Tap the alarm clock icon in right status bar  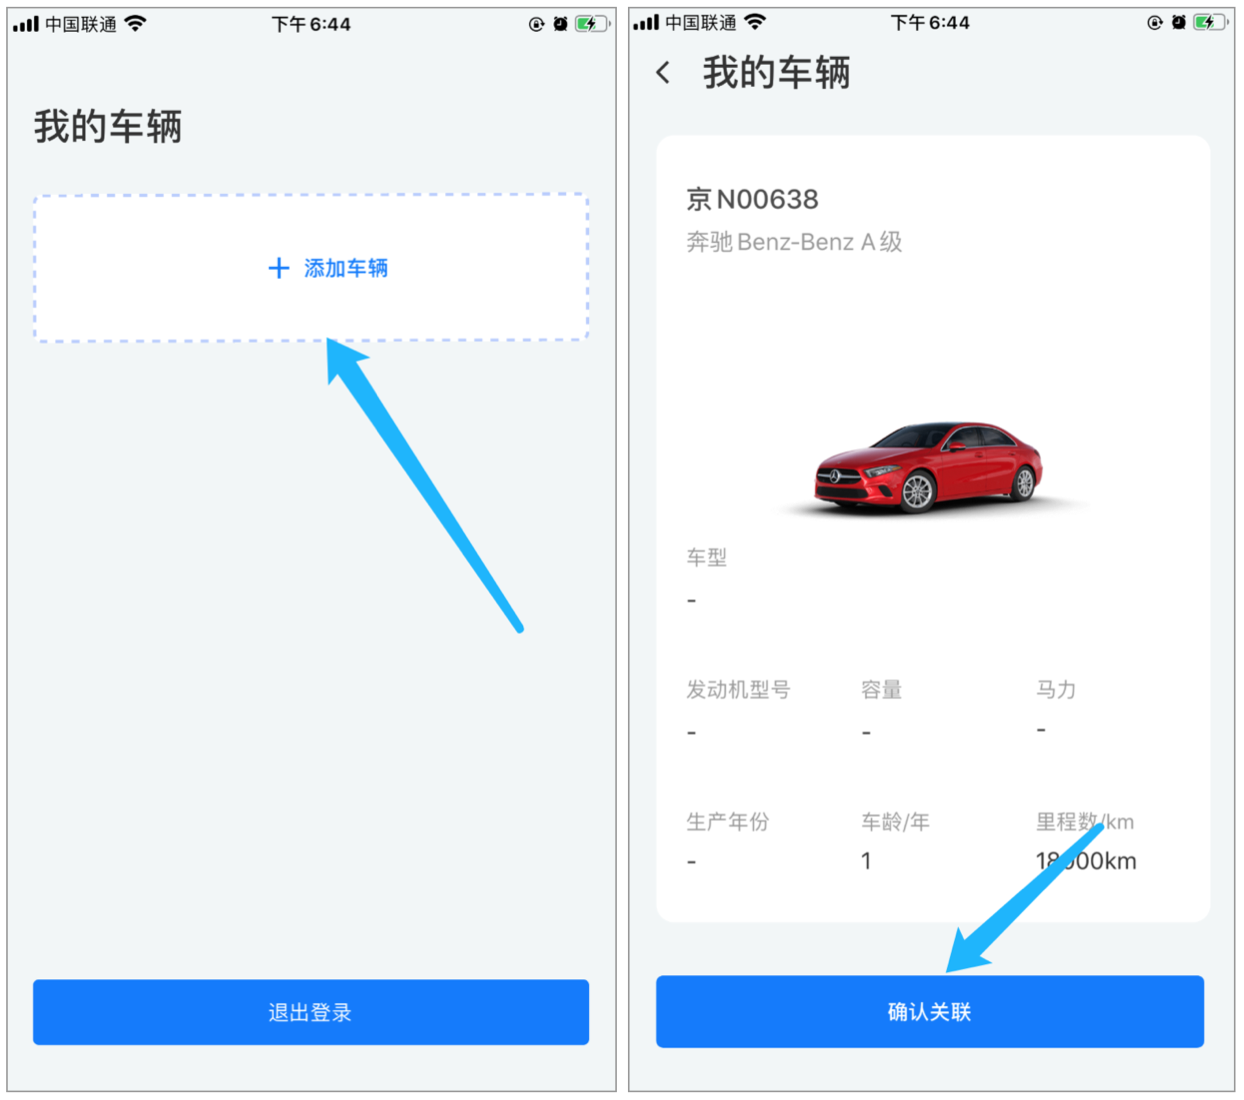(1179, 22)
